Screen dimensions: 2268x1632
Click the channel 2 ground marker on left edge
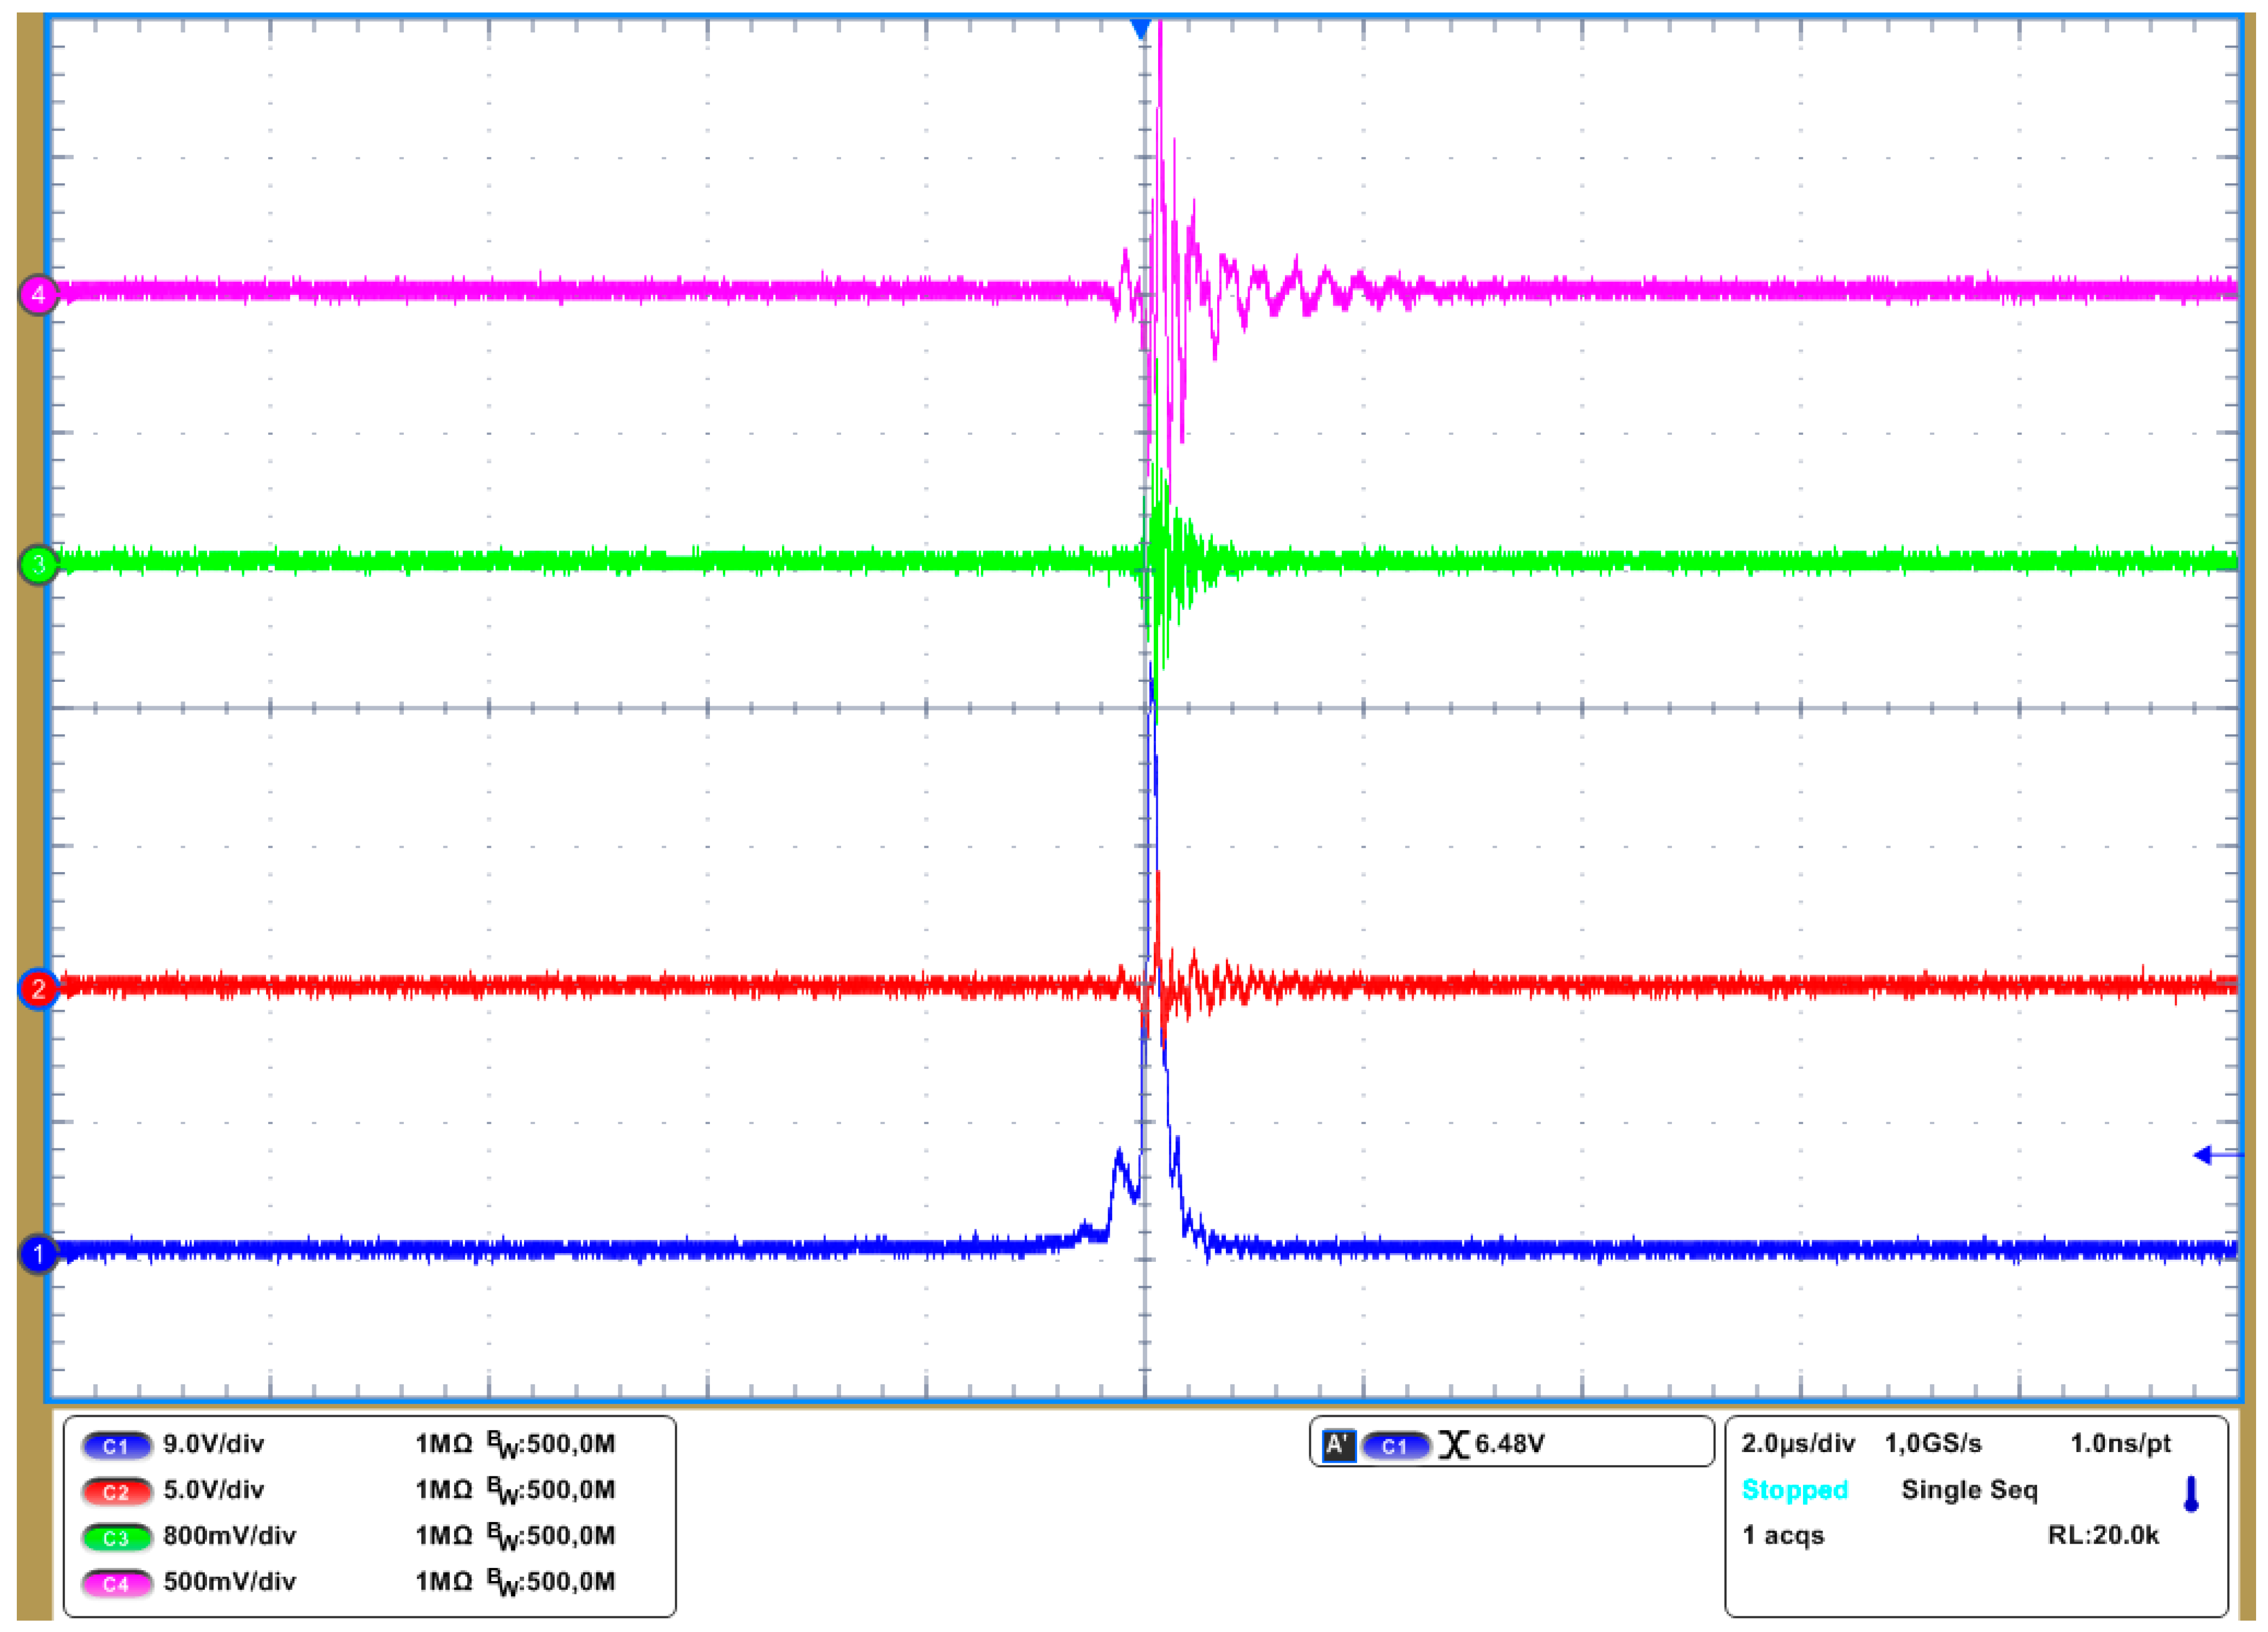click(x=38, y=989)
